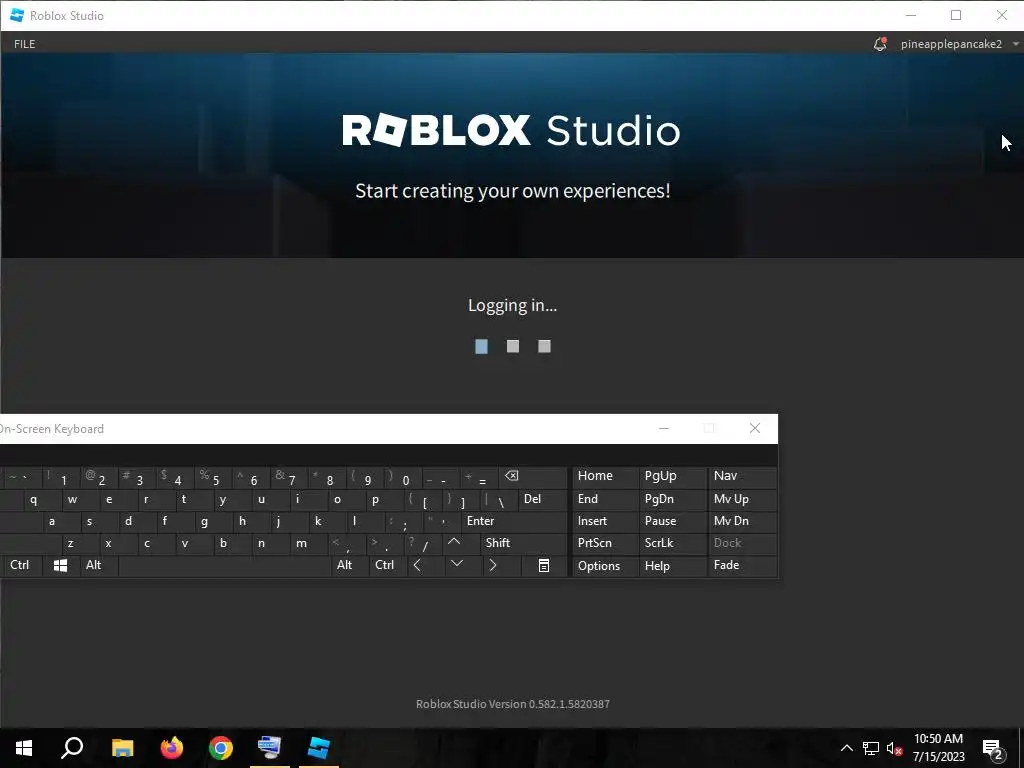Screen dimensions: 1024x768
Task: Toggle the right Shift key on the keyboard
Action: point(524,543)
